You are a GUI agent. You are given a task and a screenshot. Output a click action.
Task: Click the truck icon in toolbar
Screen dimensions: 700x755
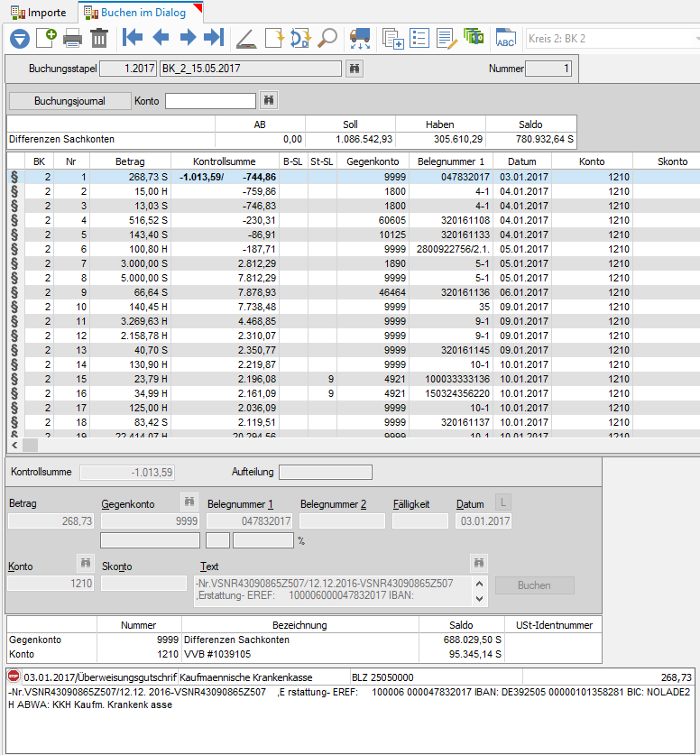pos(360,39)
